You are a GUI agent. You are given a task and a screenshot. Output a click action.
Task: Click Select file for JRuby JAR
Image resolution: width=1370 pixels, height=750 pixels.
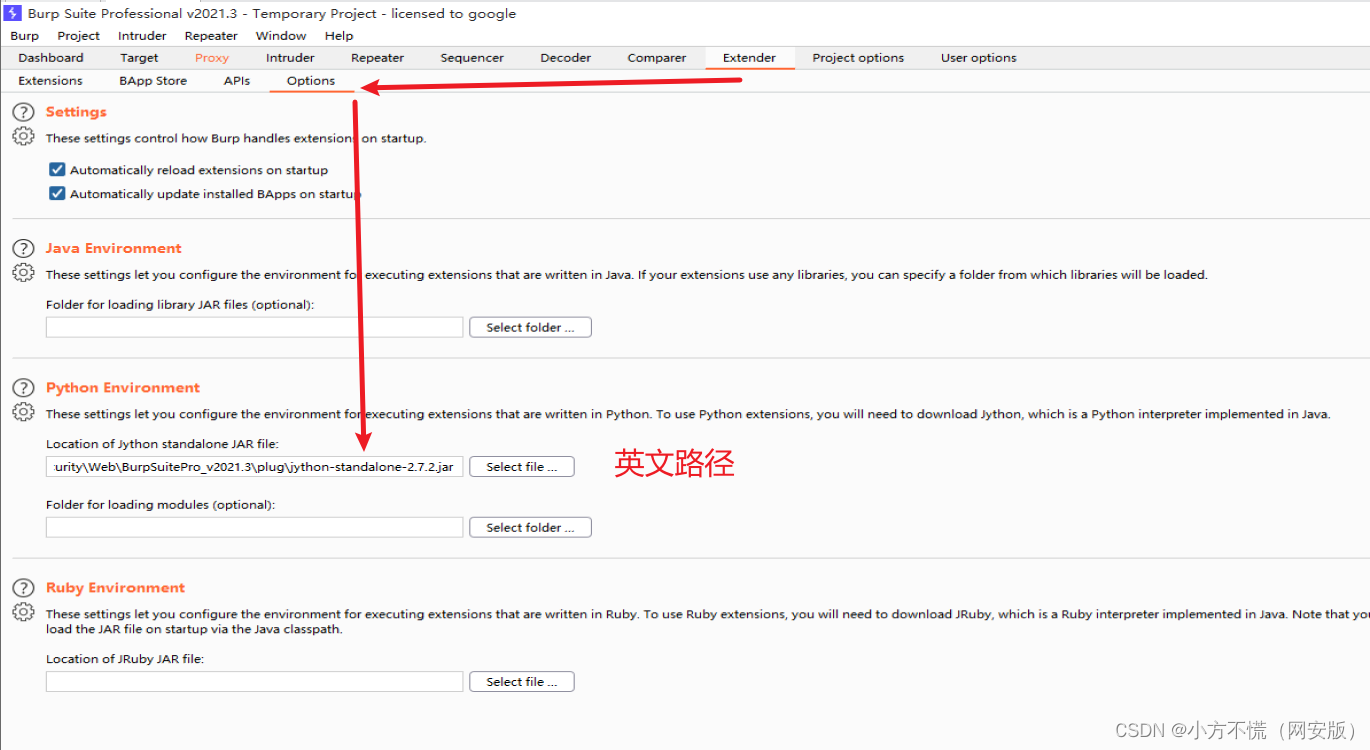tap(522, 682)
